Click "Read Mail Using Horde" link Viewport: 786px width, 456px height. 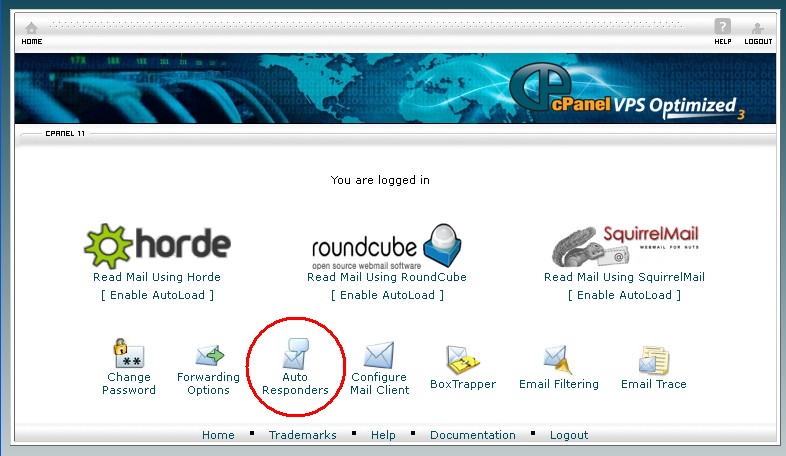coord(157,277)
